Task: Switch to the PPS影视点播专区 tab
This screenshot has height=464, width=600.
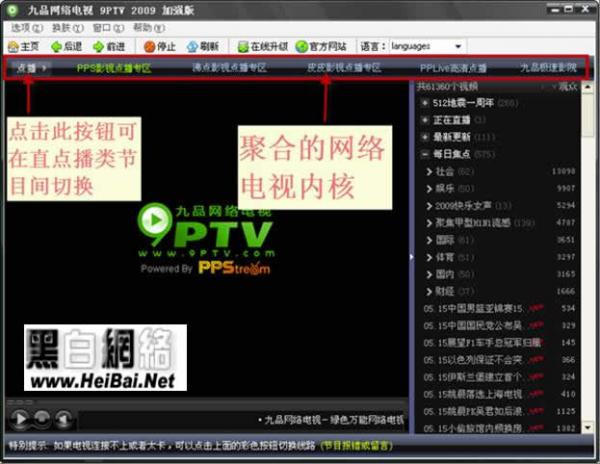Action: [114, 68]
